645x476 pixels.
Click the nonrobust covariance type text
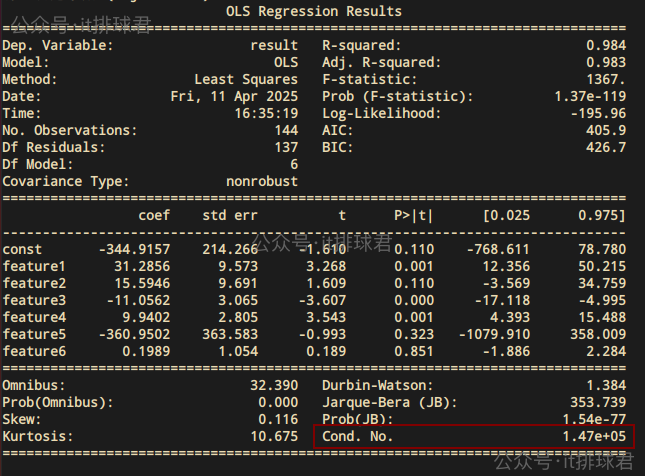262,181
